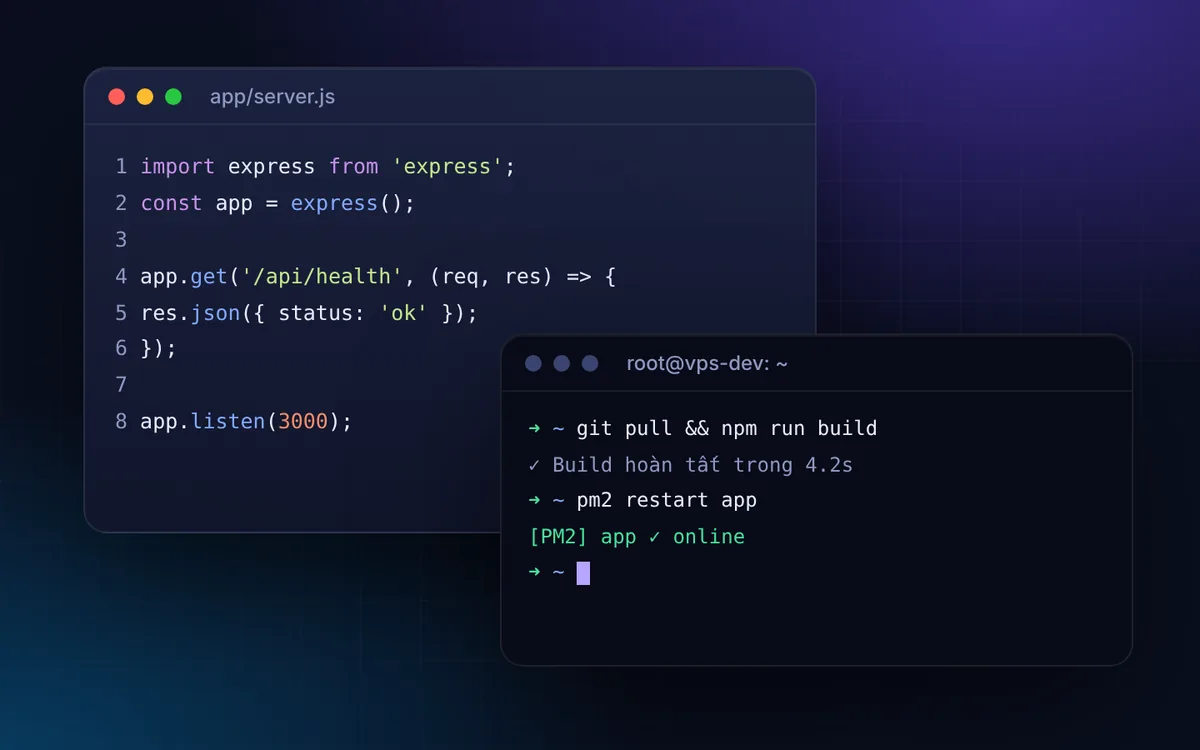Click the port number 3000
The image size is (1200, 750).
click(303, 421)
